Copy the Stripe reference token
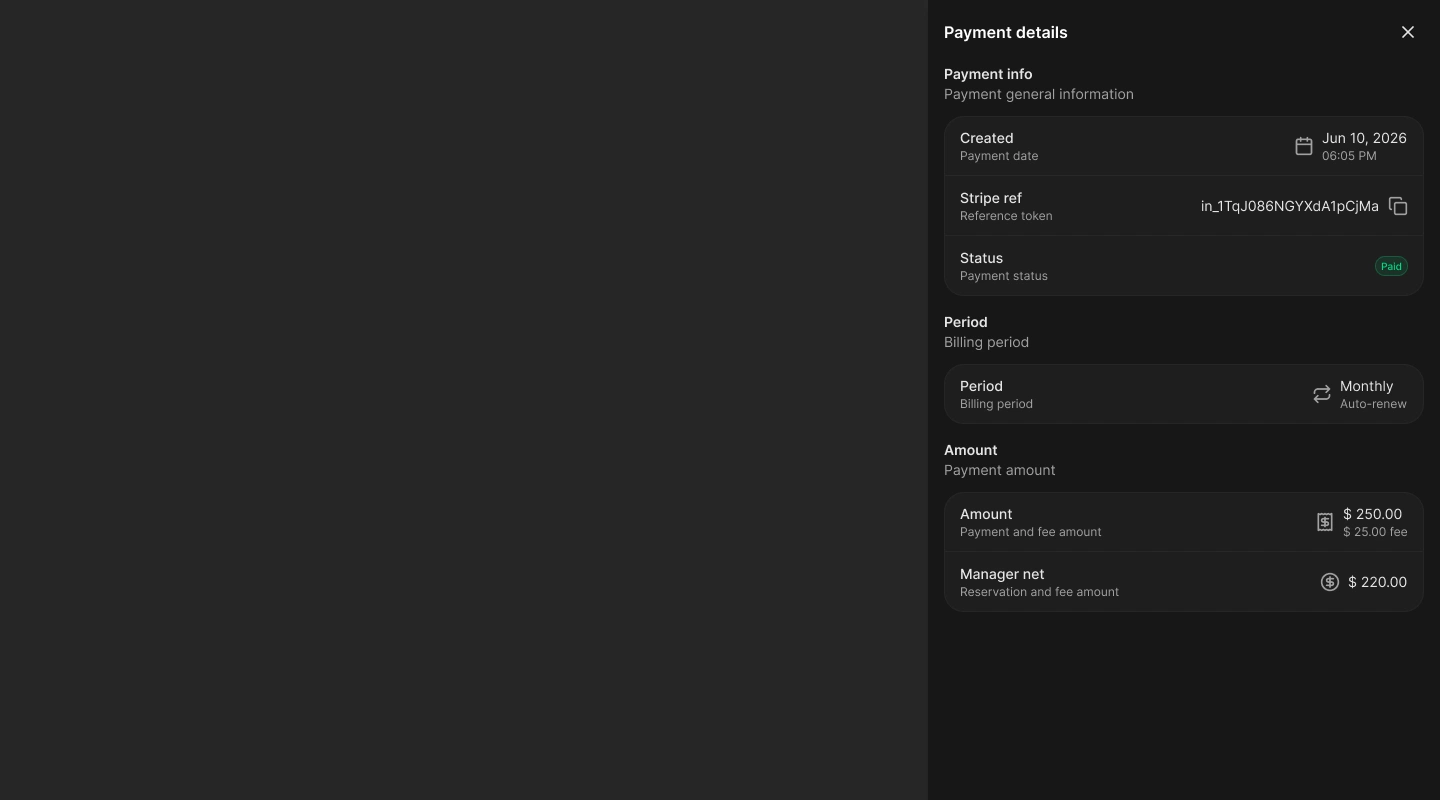Viewport: 1440px width, 800px height. click(1398, 206)
